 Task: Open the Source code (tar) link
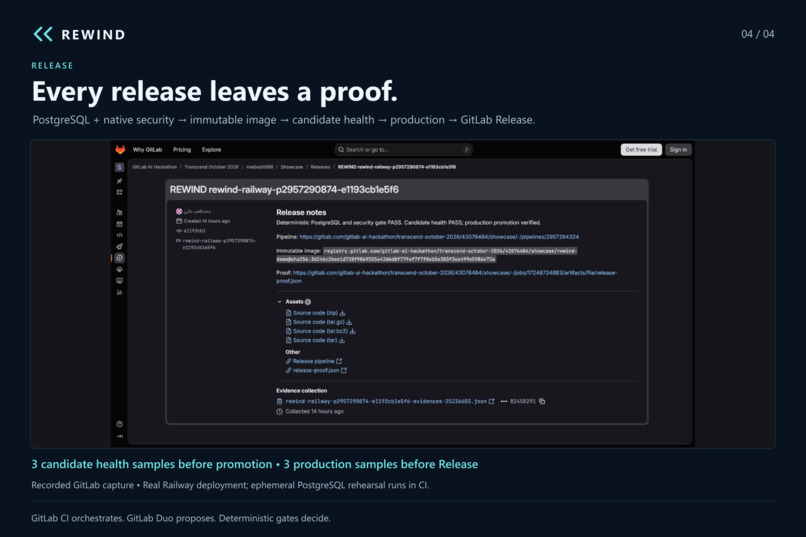(315, 340)
